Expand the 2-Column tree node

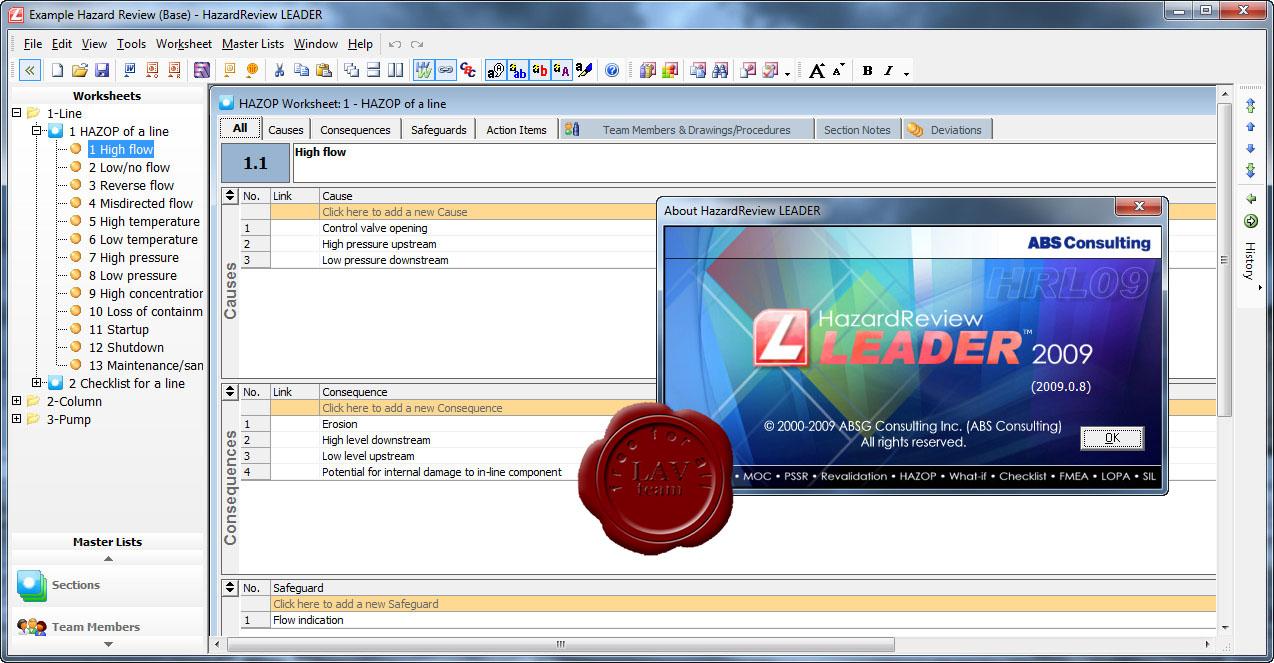click(x=17, y=401)
